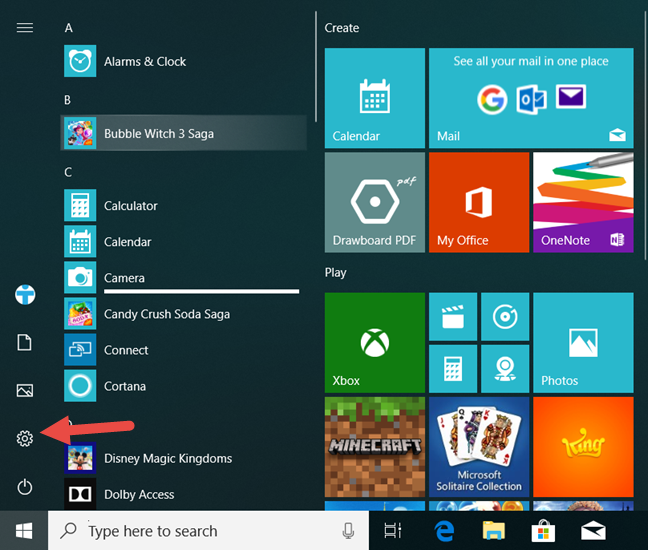
Task: Open the OneNote tile
Action: 583,202
